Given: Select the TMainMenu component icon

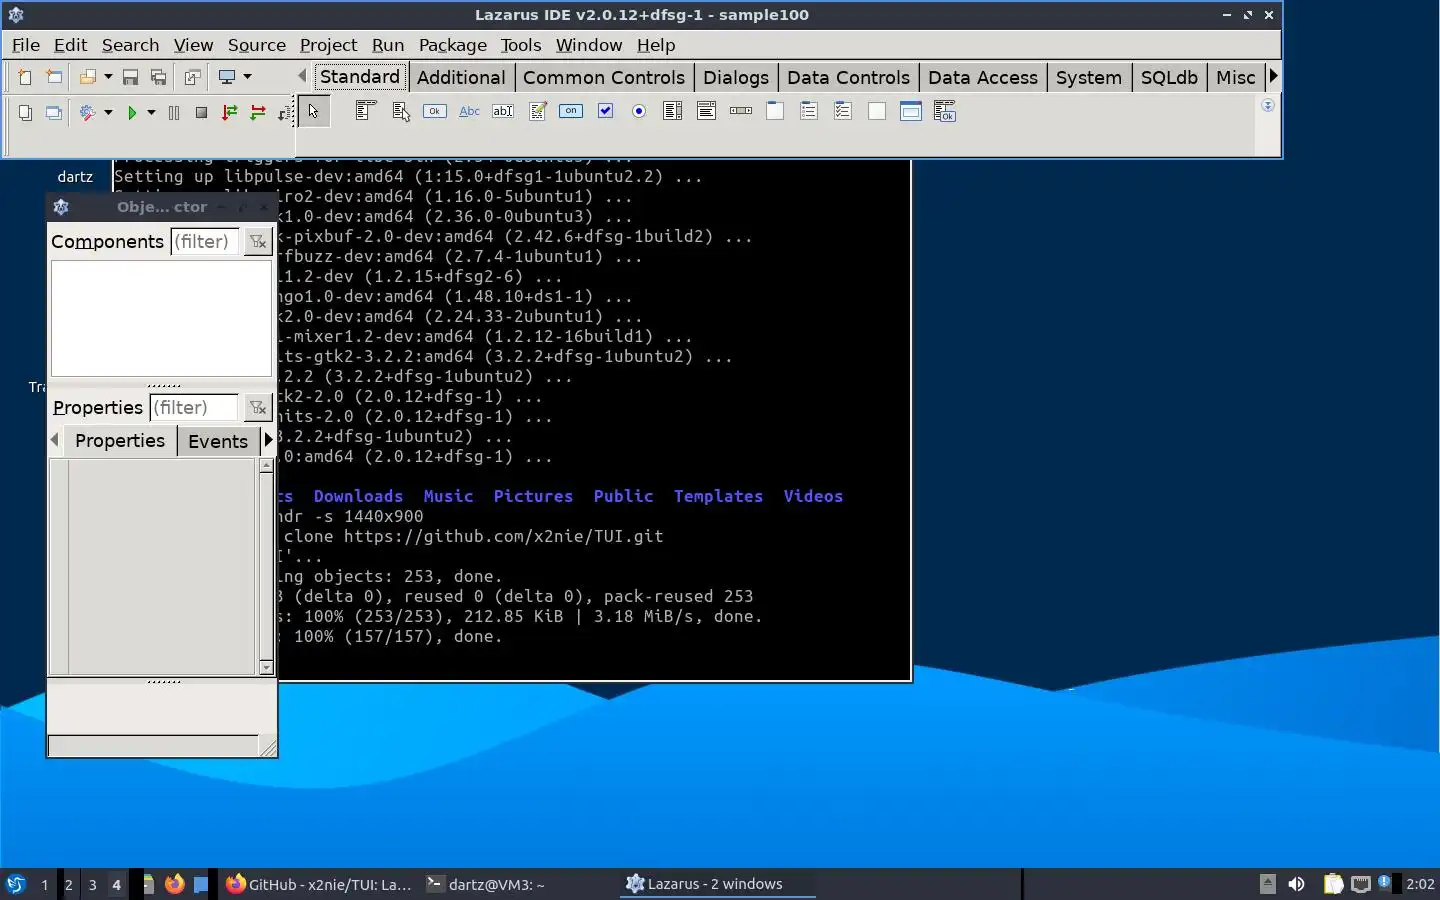Looking at the screenshot, I should click(366, 111).
